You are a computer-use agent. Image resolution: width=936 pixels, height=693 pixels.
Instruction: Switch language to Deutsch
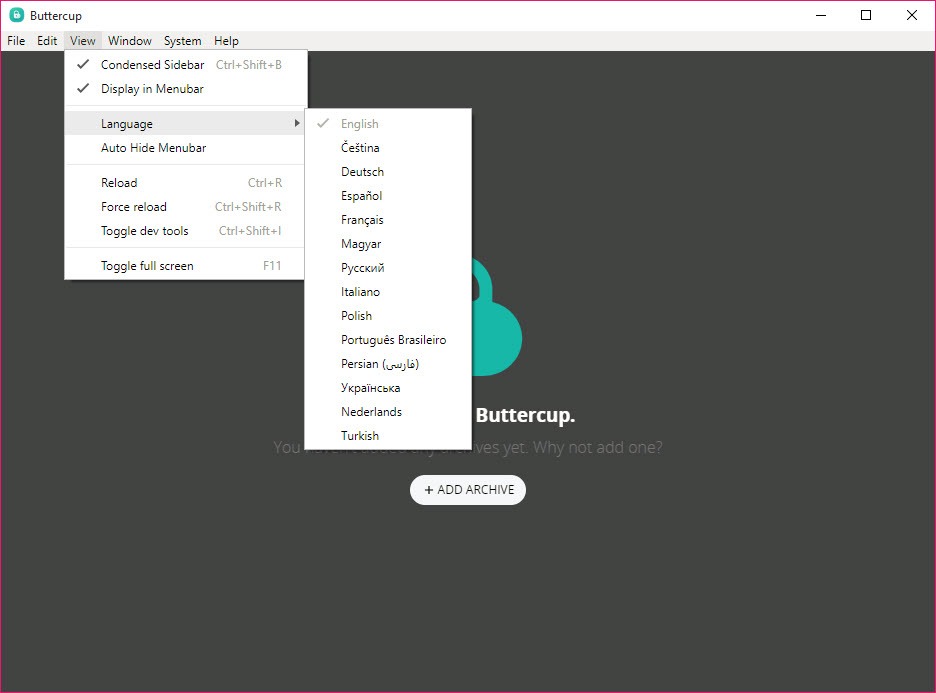click(x=388, y=171)
